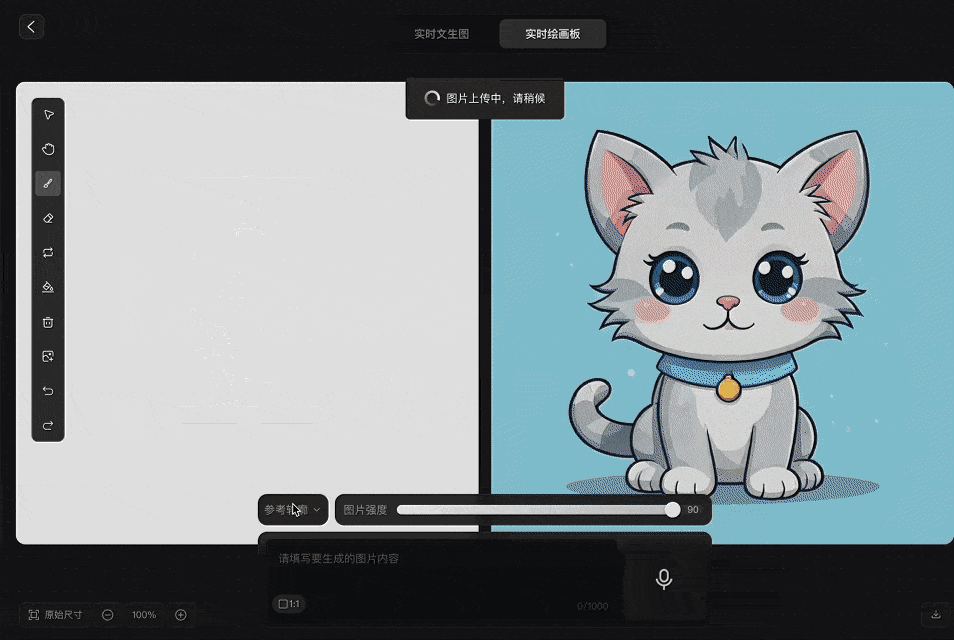Clear canvas with trash icon
This screenshot has width=954, height=640.
[x=48, y=322]
